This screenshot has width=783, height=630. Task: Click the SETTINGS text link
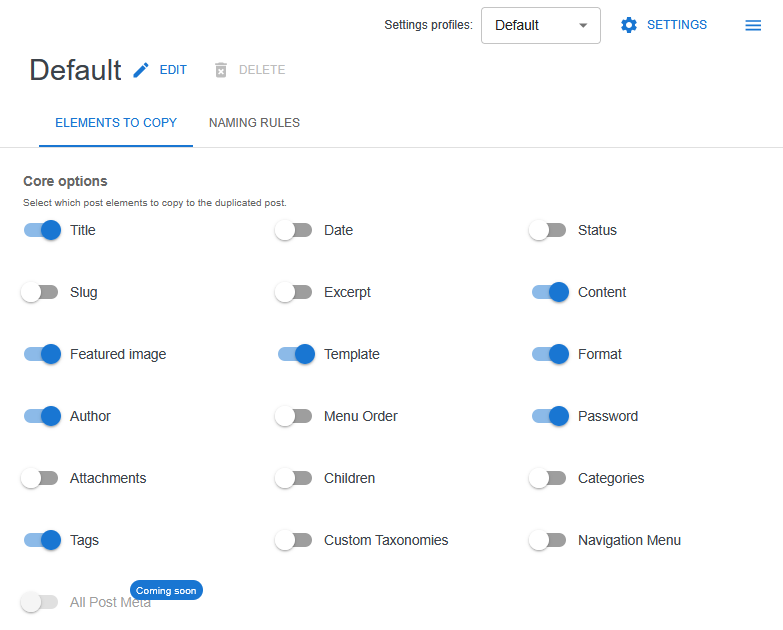click(x=677, y=25)
